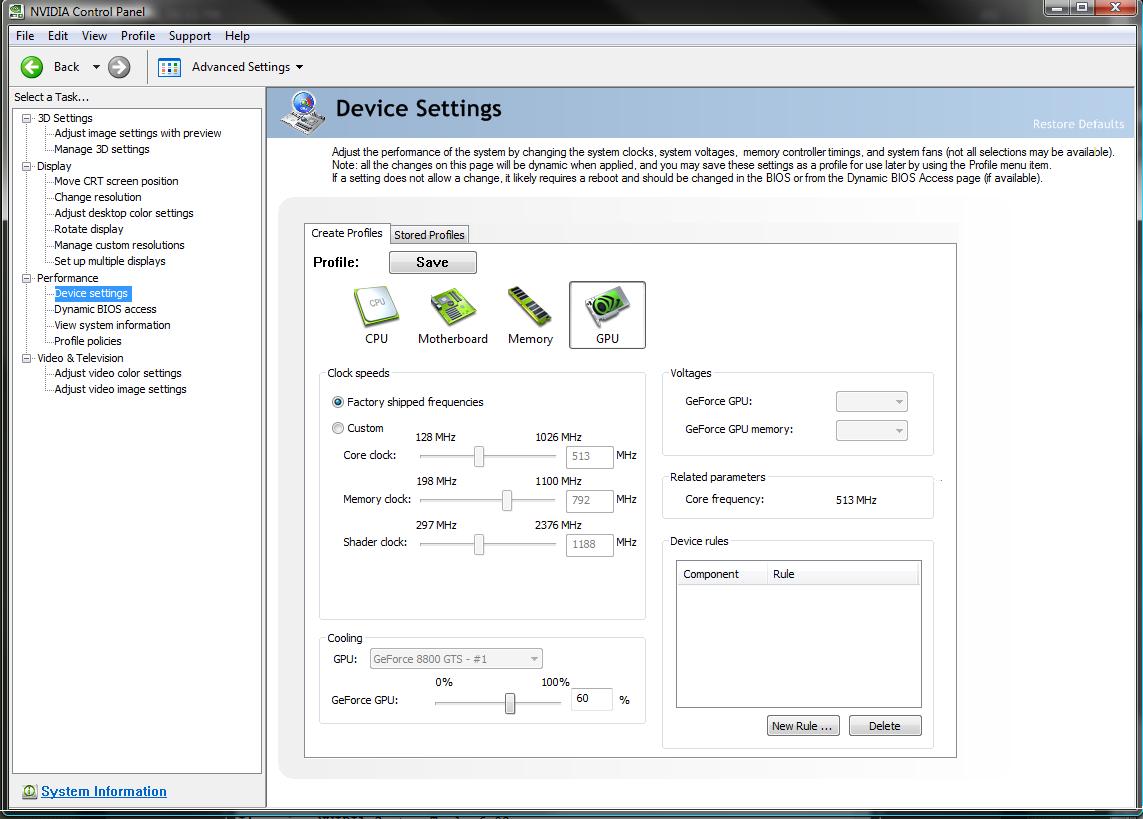Collapse the Performance tree node
Viewport: 1143px width, 819px height.
tap(27, 278)
